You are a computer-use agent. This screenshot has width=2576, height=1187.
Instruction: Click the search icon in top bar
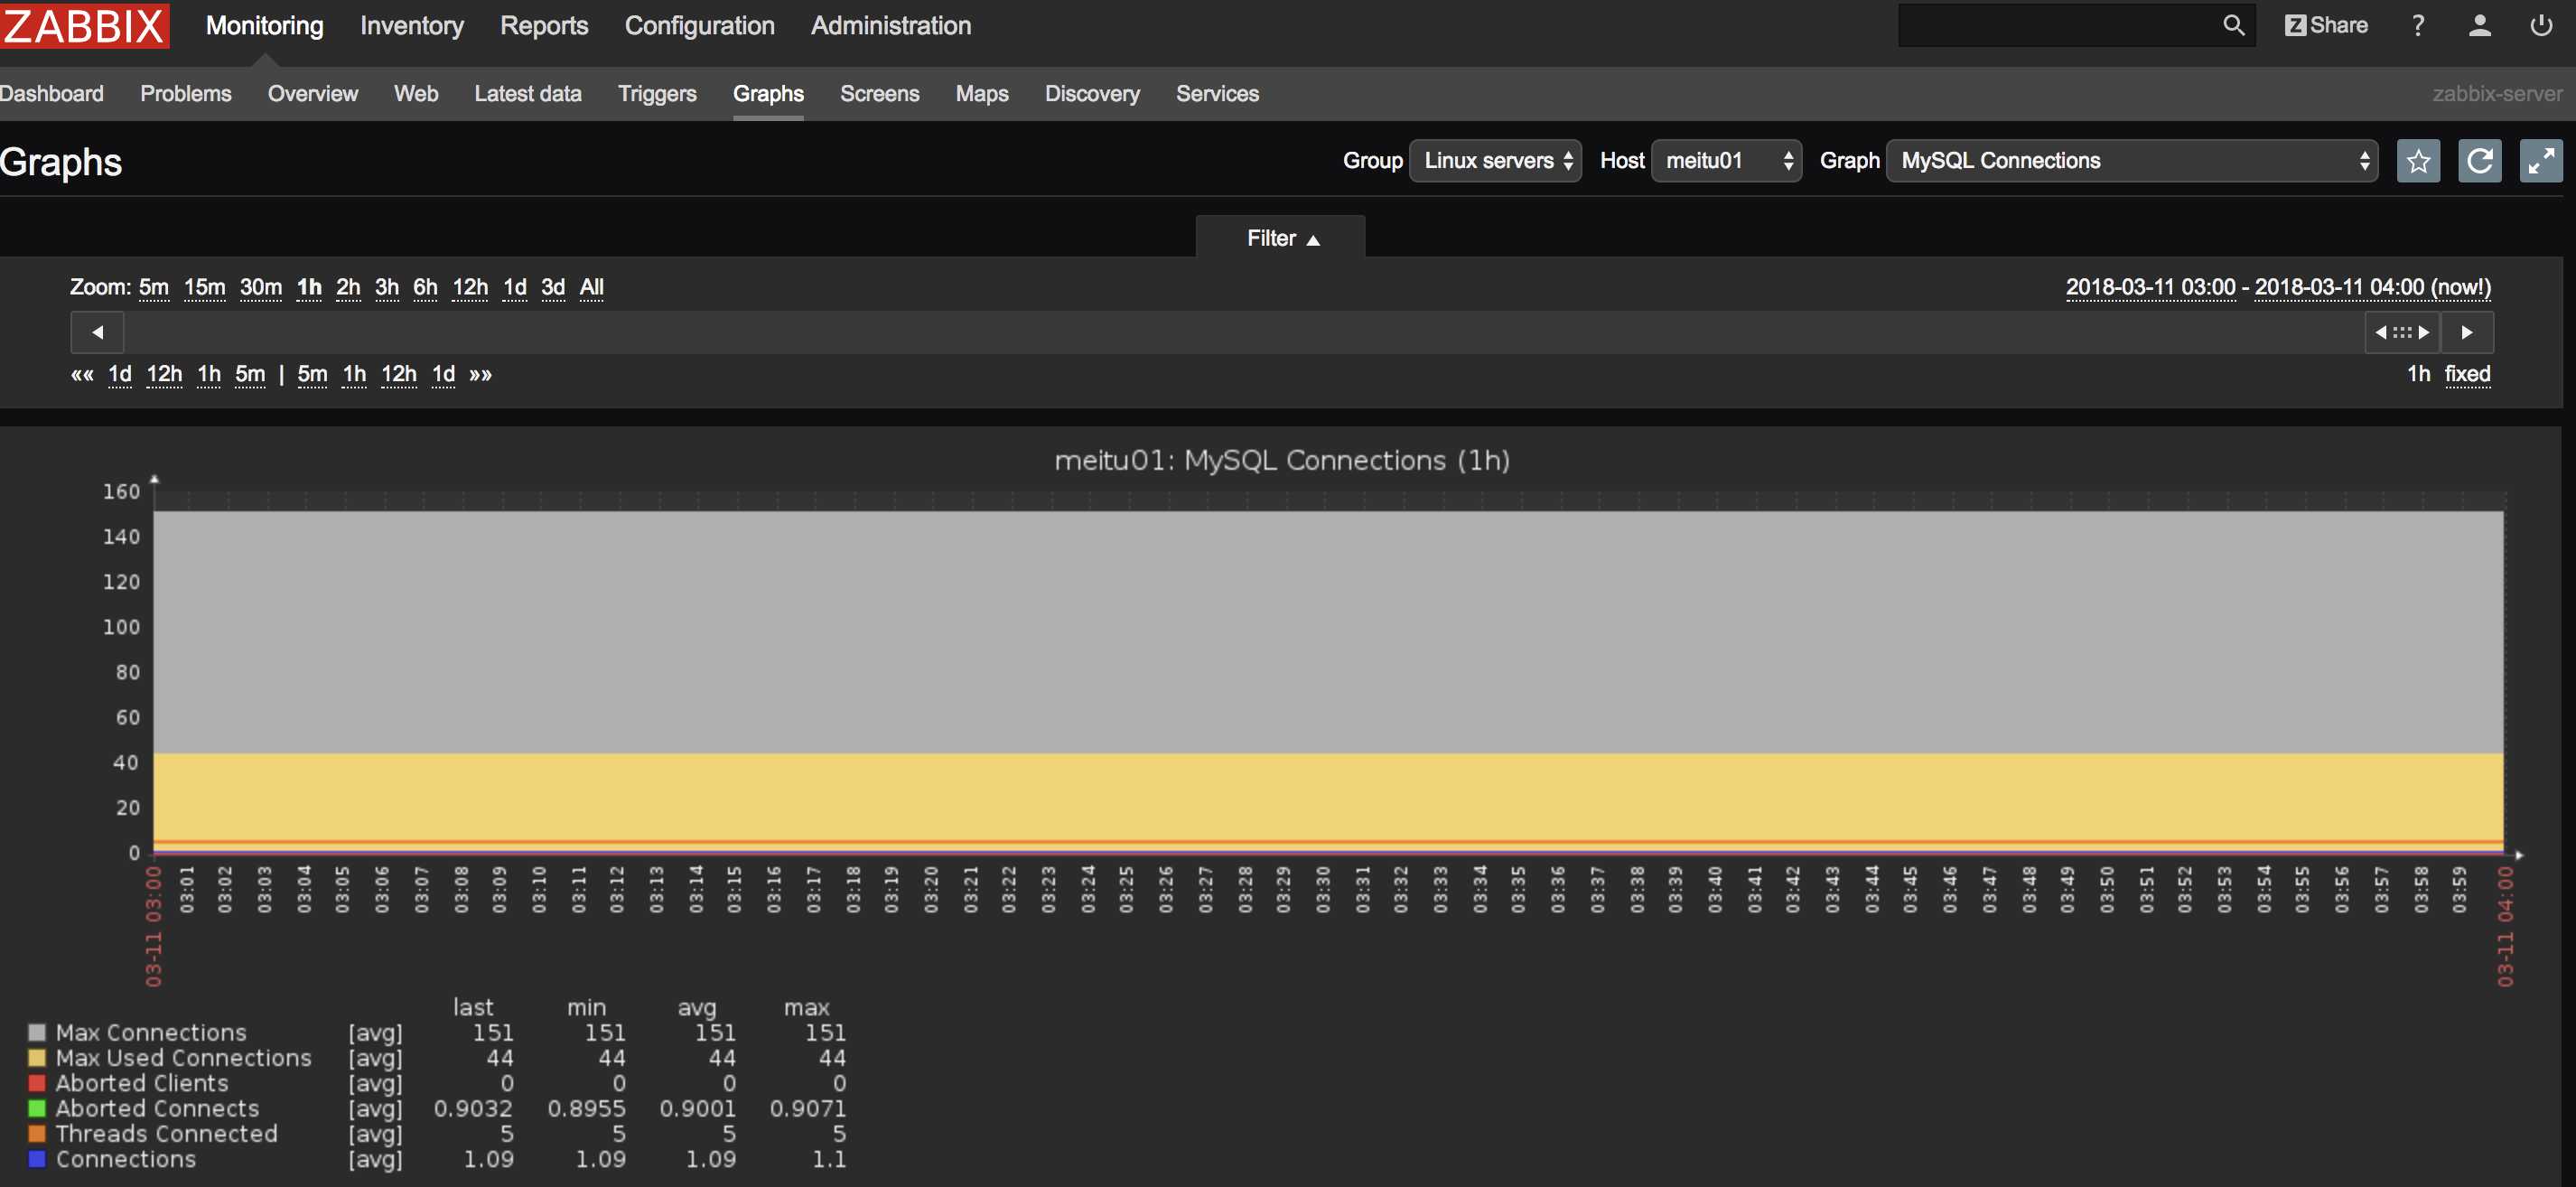tap(2229, 24)
